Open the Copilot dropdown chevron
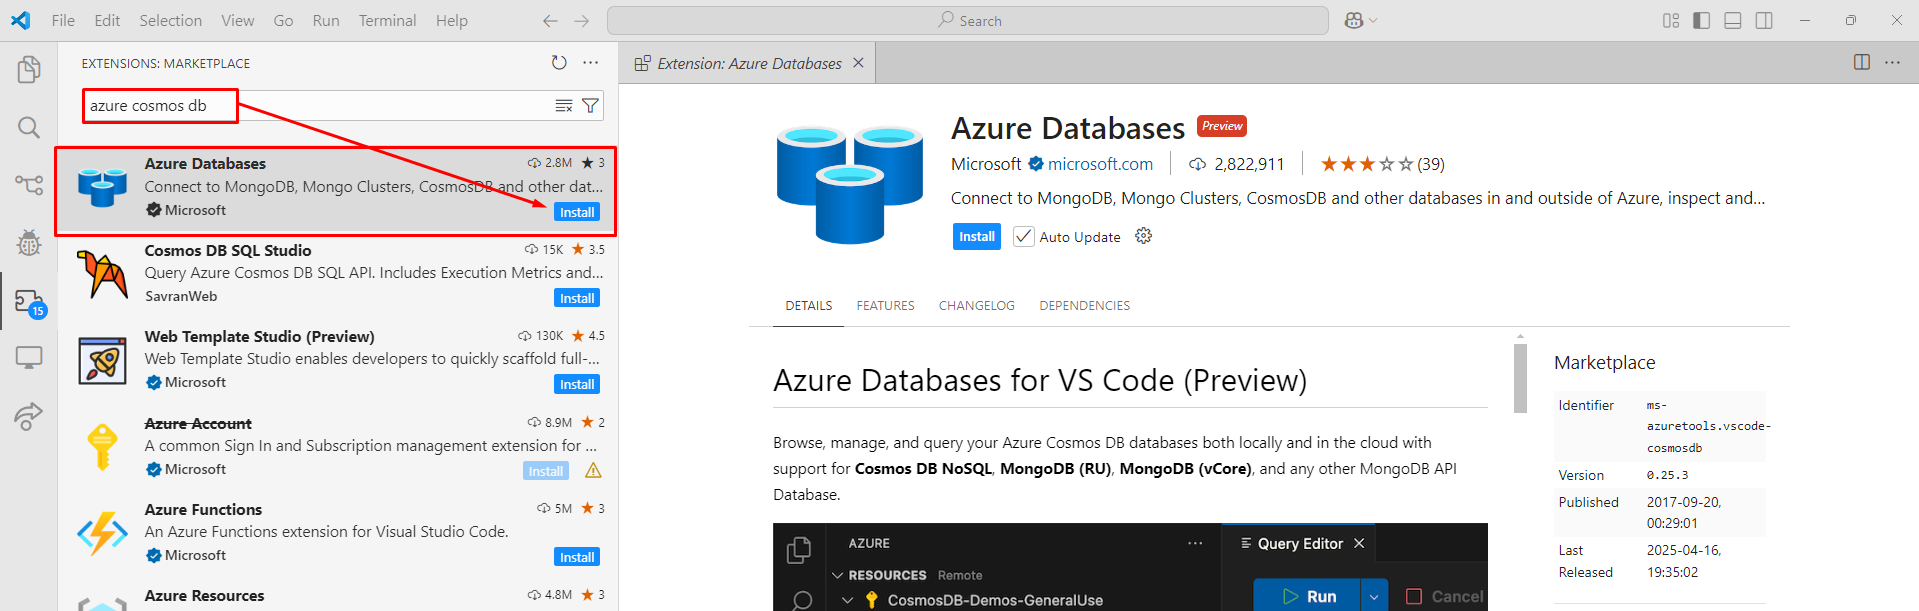Screen dimensions: 1919x611 click(1373, 21)
